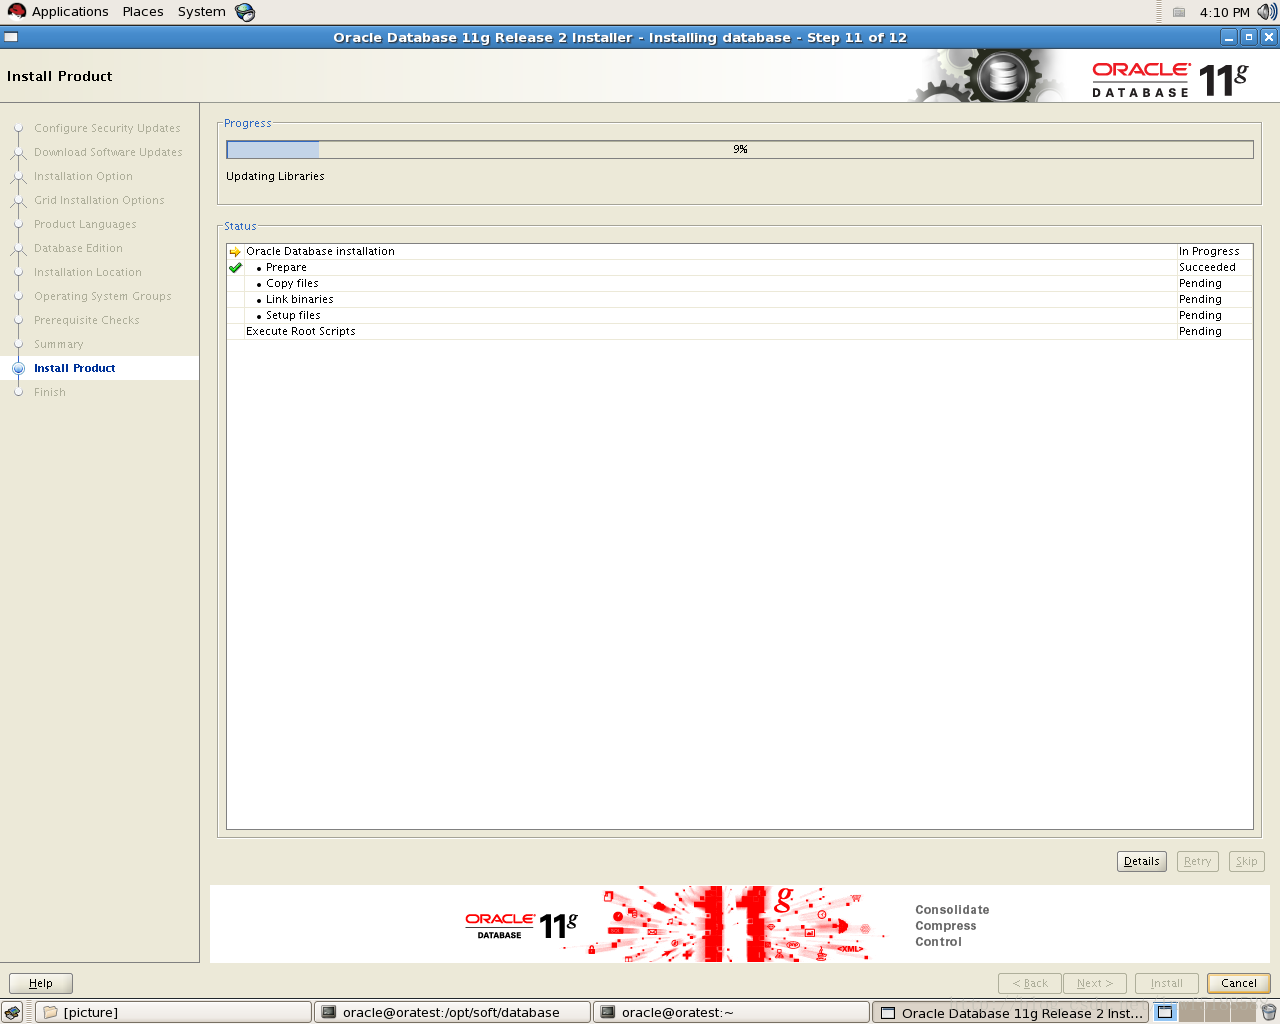Click the Help button
1280x1024 pixels.
click(x=41, y=983)
